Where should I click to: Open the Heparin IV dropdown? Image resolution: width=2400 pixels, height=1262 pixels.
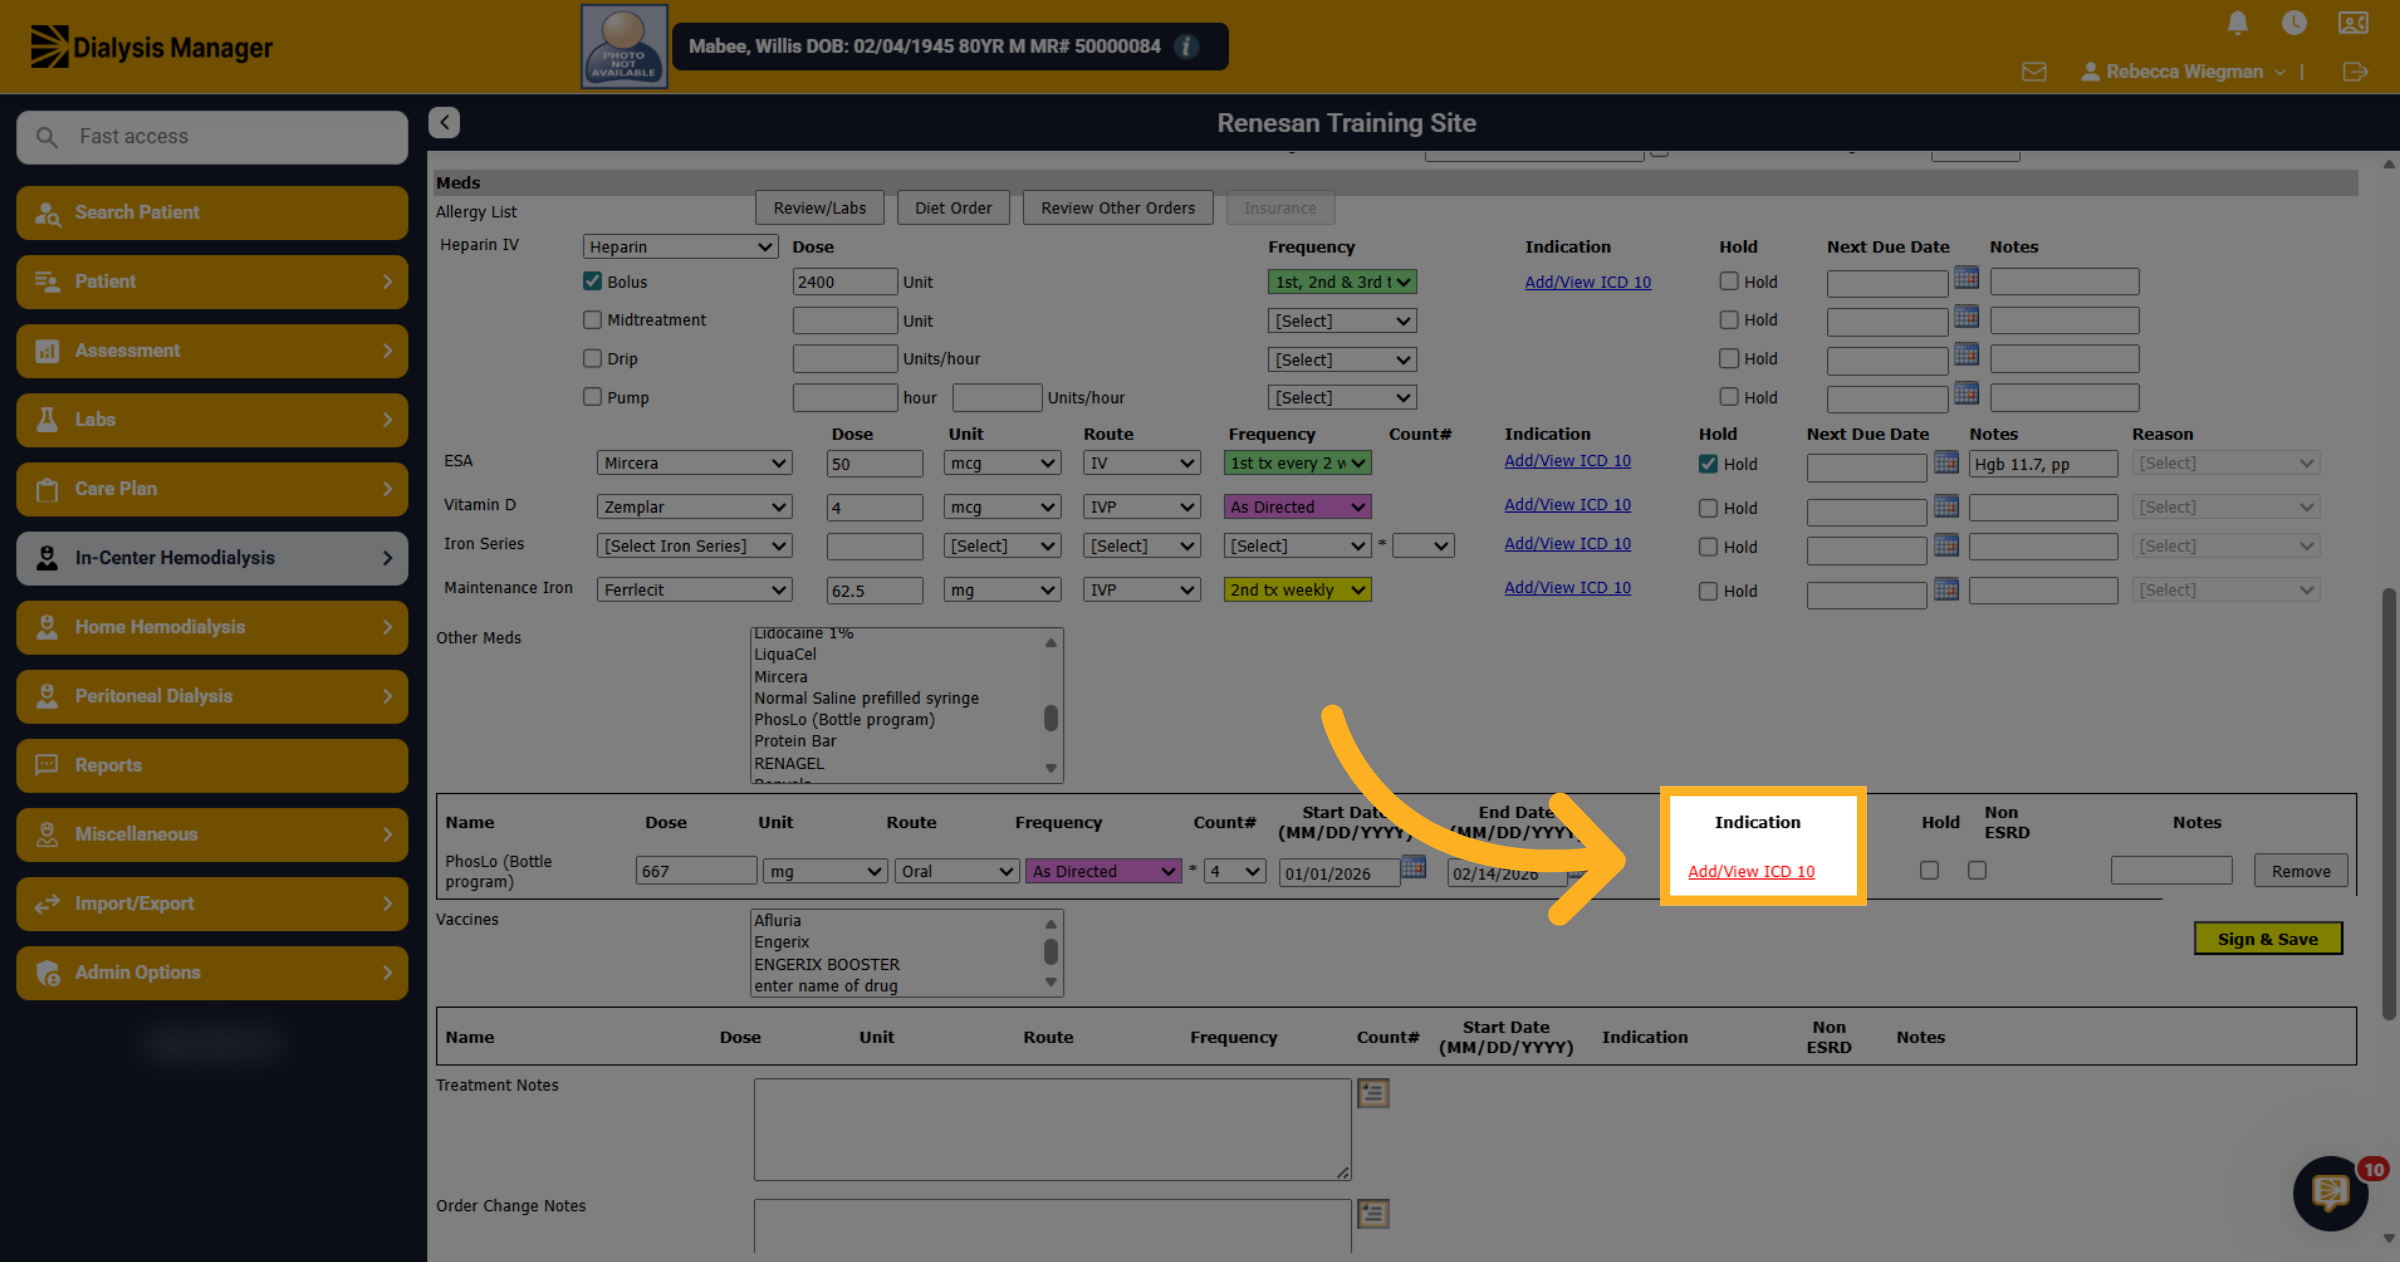680,246
